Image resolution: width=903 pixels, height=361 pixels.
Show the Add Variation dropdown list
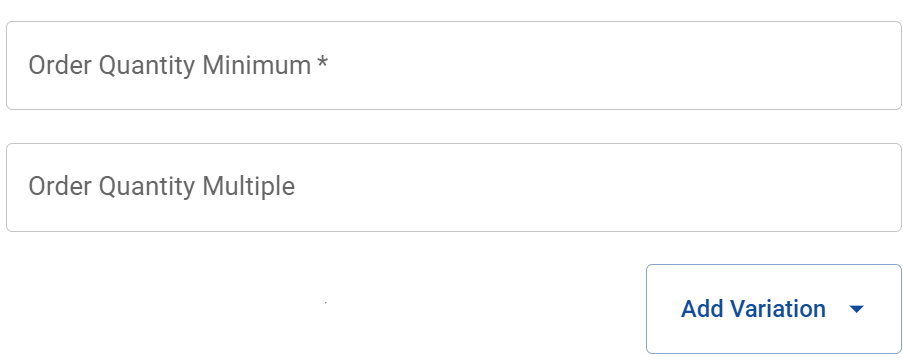tap(773, 309)
